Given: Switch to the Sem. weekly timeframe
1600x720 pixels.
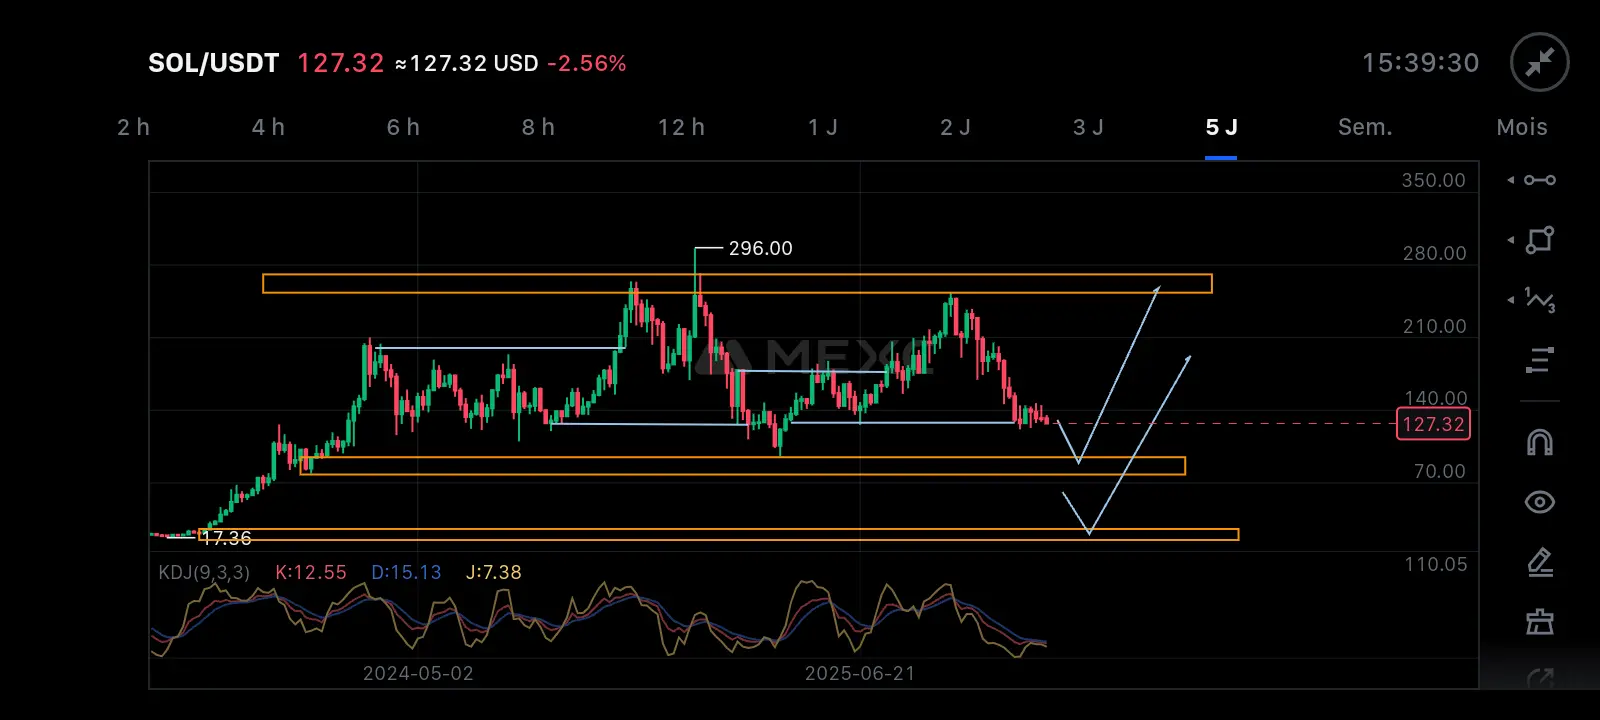Looking at the screenshot, I should click(1365, 127).
